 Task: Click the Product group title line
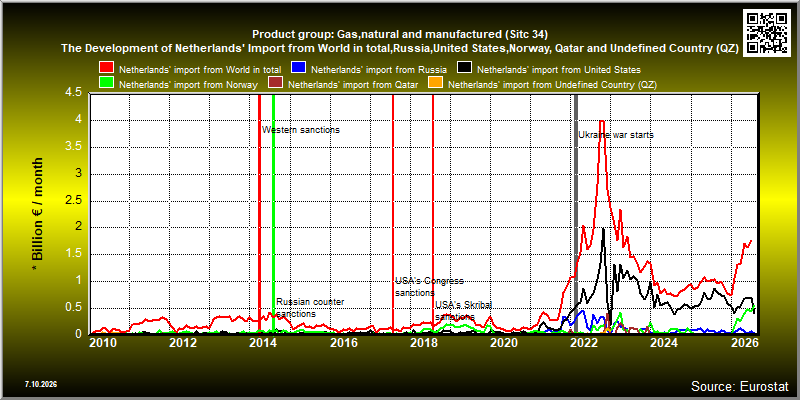[x=400, y=35]
